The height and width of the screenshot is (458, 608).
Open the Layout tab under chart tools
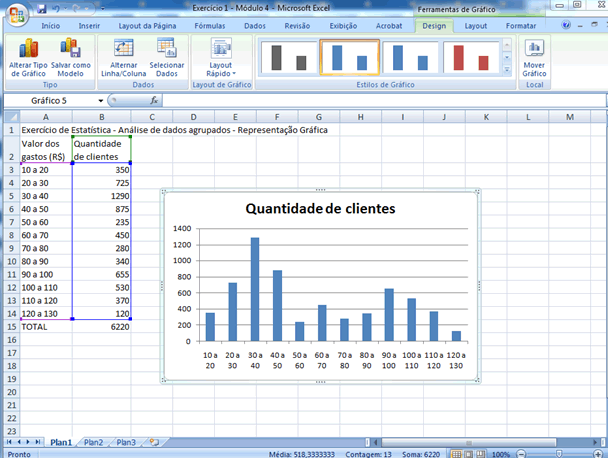pos(477,24)
